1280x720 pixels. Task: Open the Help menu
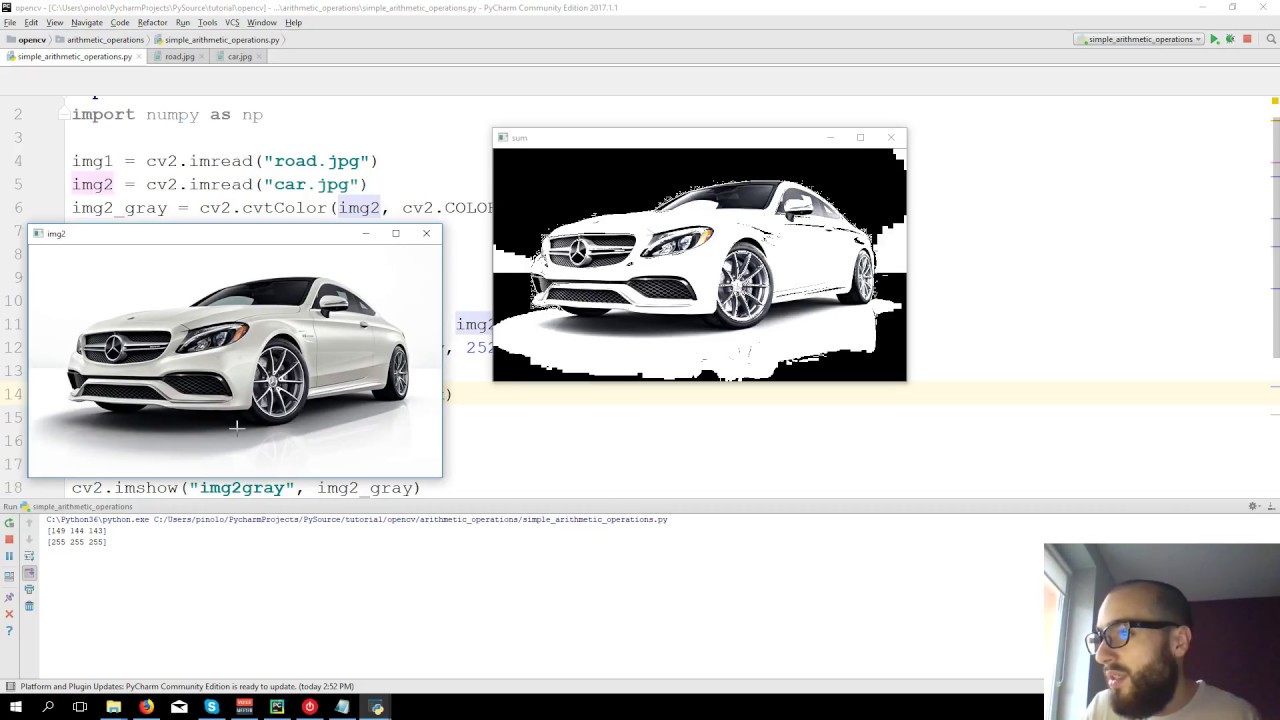pyautogui.click(x=293, y=22)
